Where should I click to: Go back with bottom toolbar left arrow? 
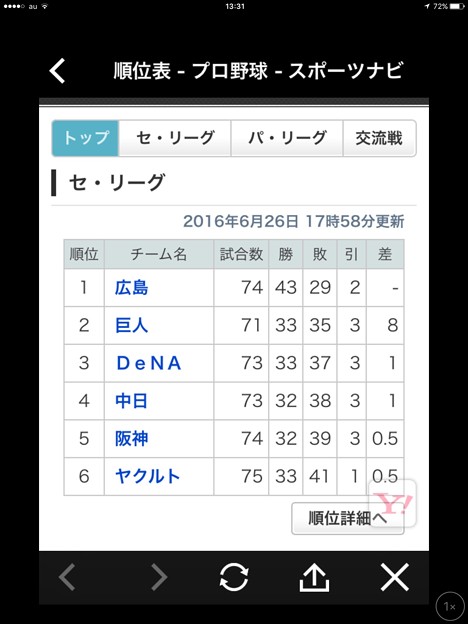[x=67, y=577]
